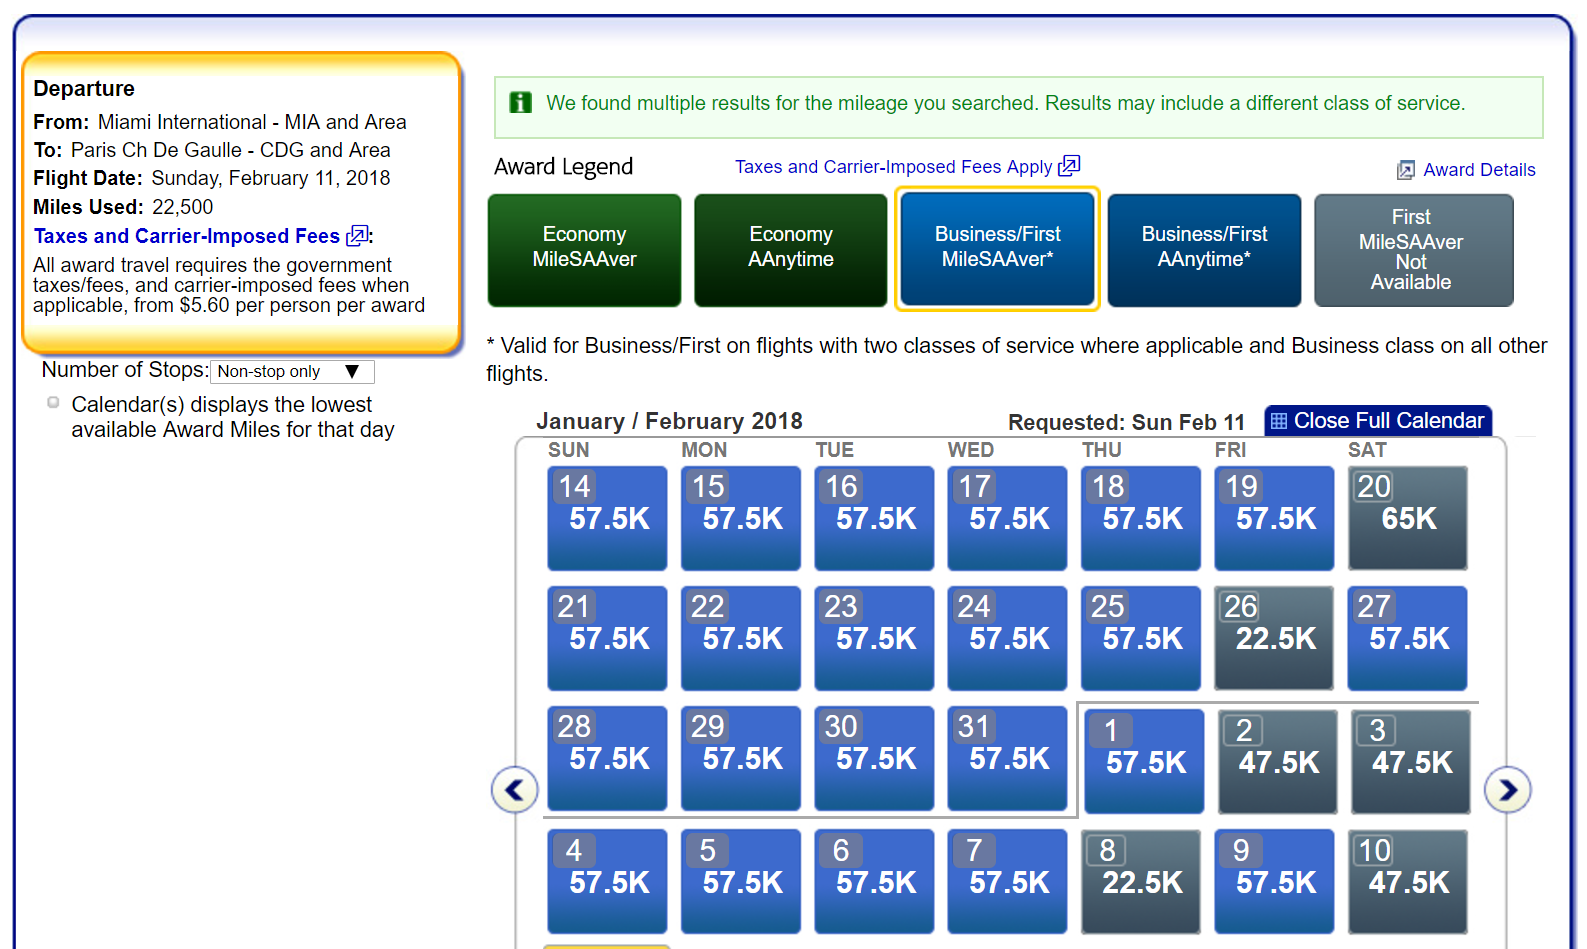Screen dimensions: 1587x949
Task: Choose February 8 for 22.5K miles
Action: click(x=1141, y=882)
